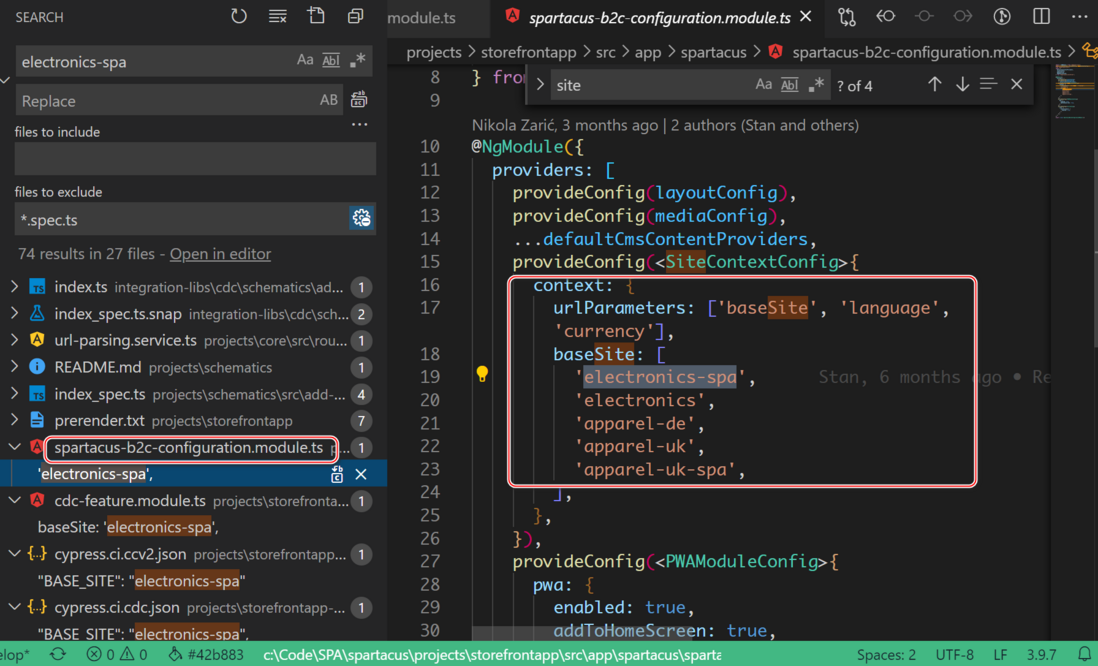Toggle Use Regular Expression in search box
This screenshot has width=1098, height=666.
(357, 61)
